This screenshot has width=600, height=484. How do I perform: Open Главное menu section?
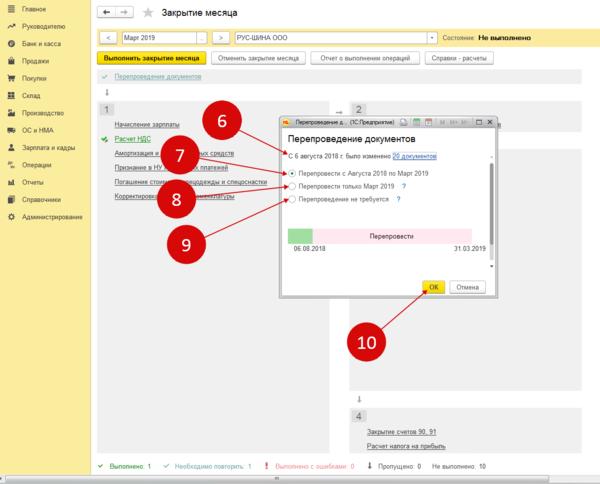tap(34, 9)
